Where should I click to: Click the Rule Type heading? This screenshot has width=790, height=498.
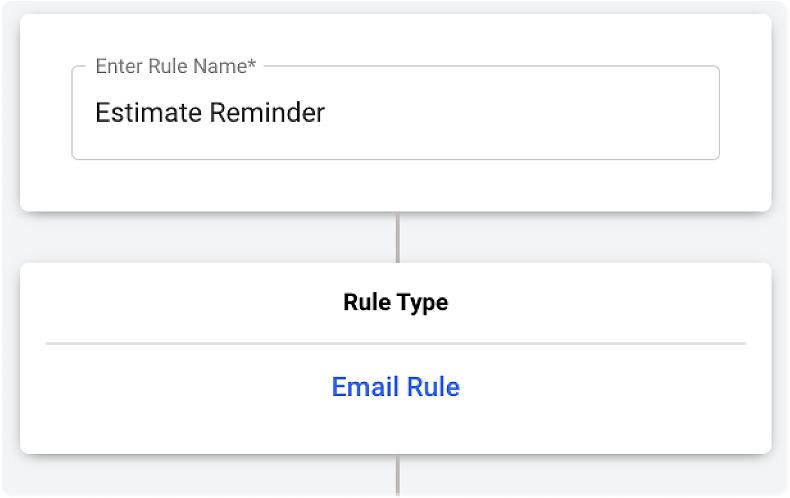point(396,302)
